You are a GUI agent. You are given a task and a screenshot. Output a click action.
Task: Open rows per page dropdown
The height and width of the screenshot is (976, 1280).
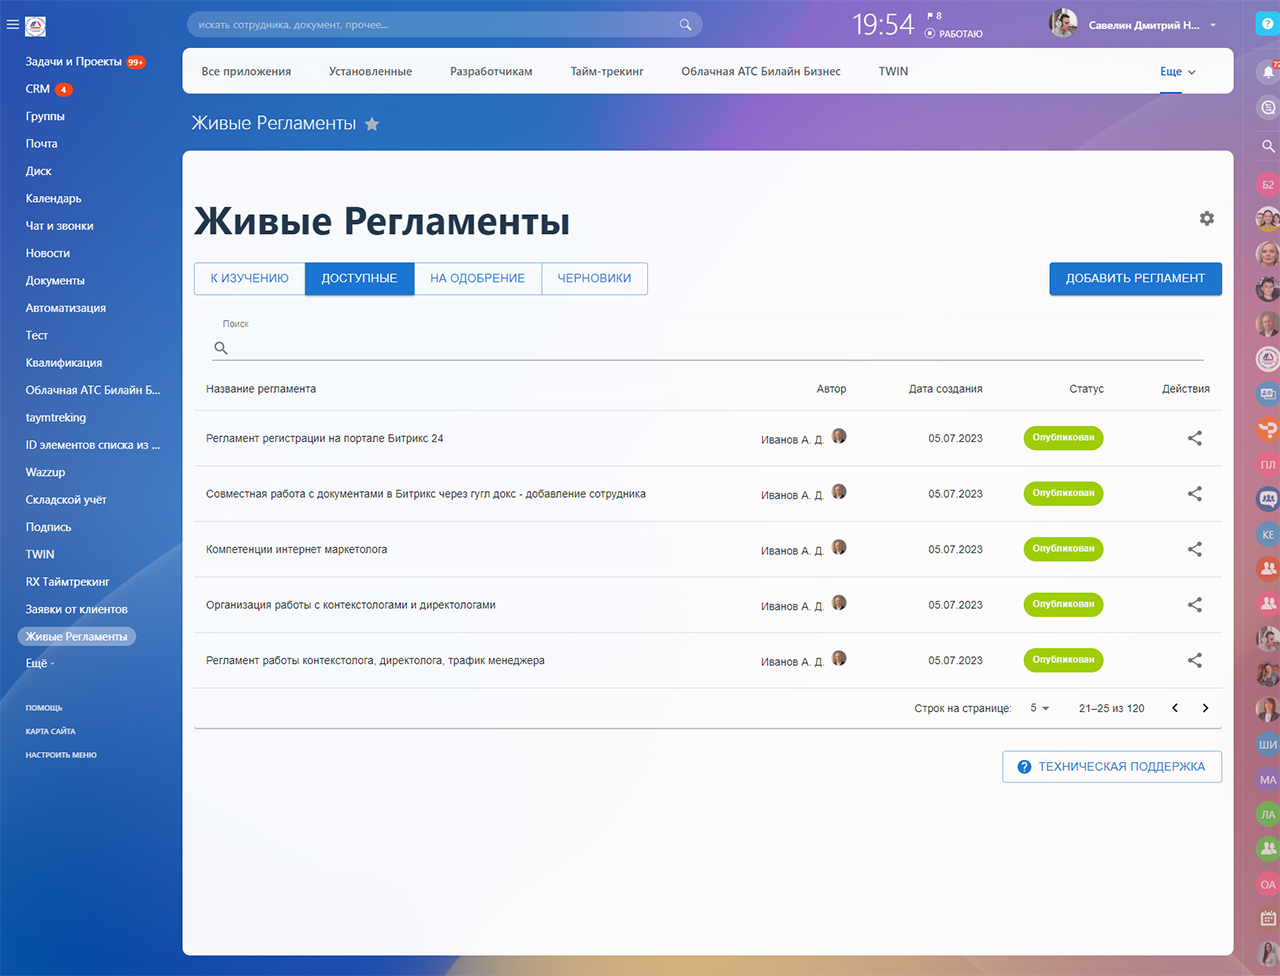pyautogui.click(x=1040, y=708)
